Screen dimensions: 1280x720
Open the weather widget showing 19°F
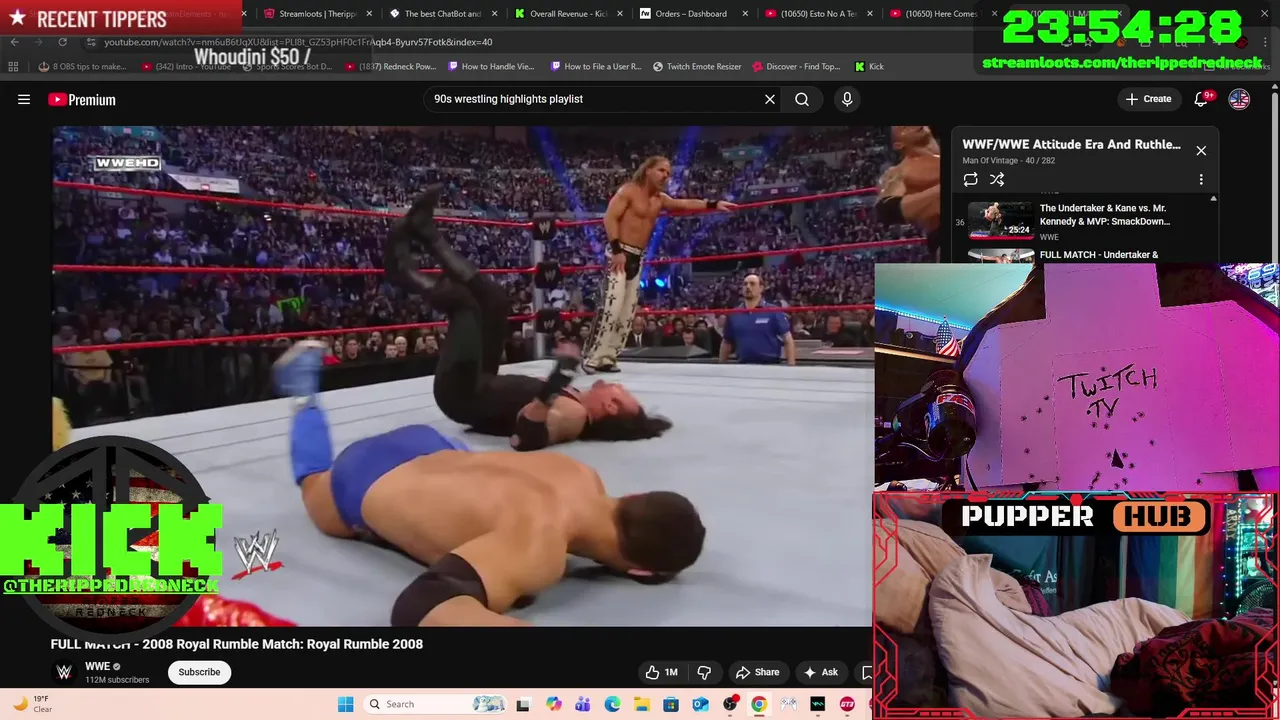[x=32, y=704]
